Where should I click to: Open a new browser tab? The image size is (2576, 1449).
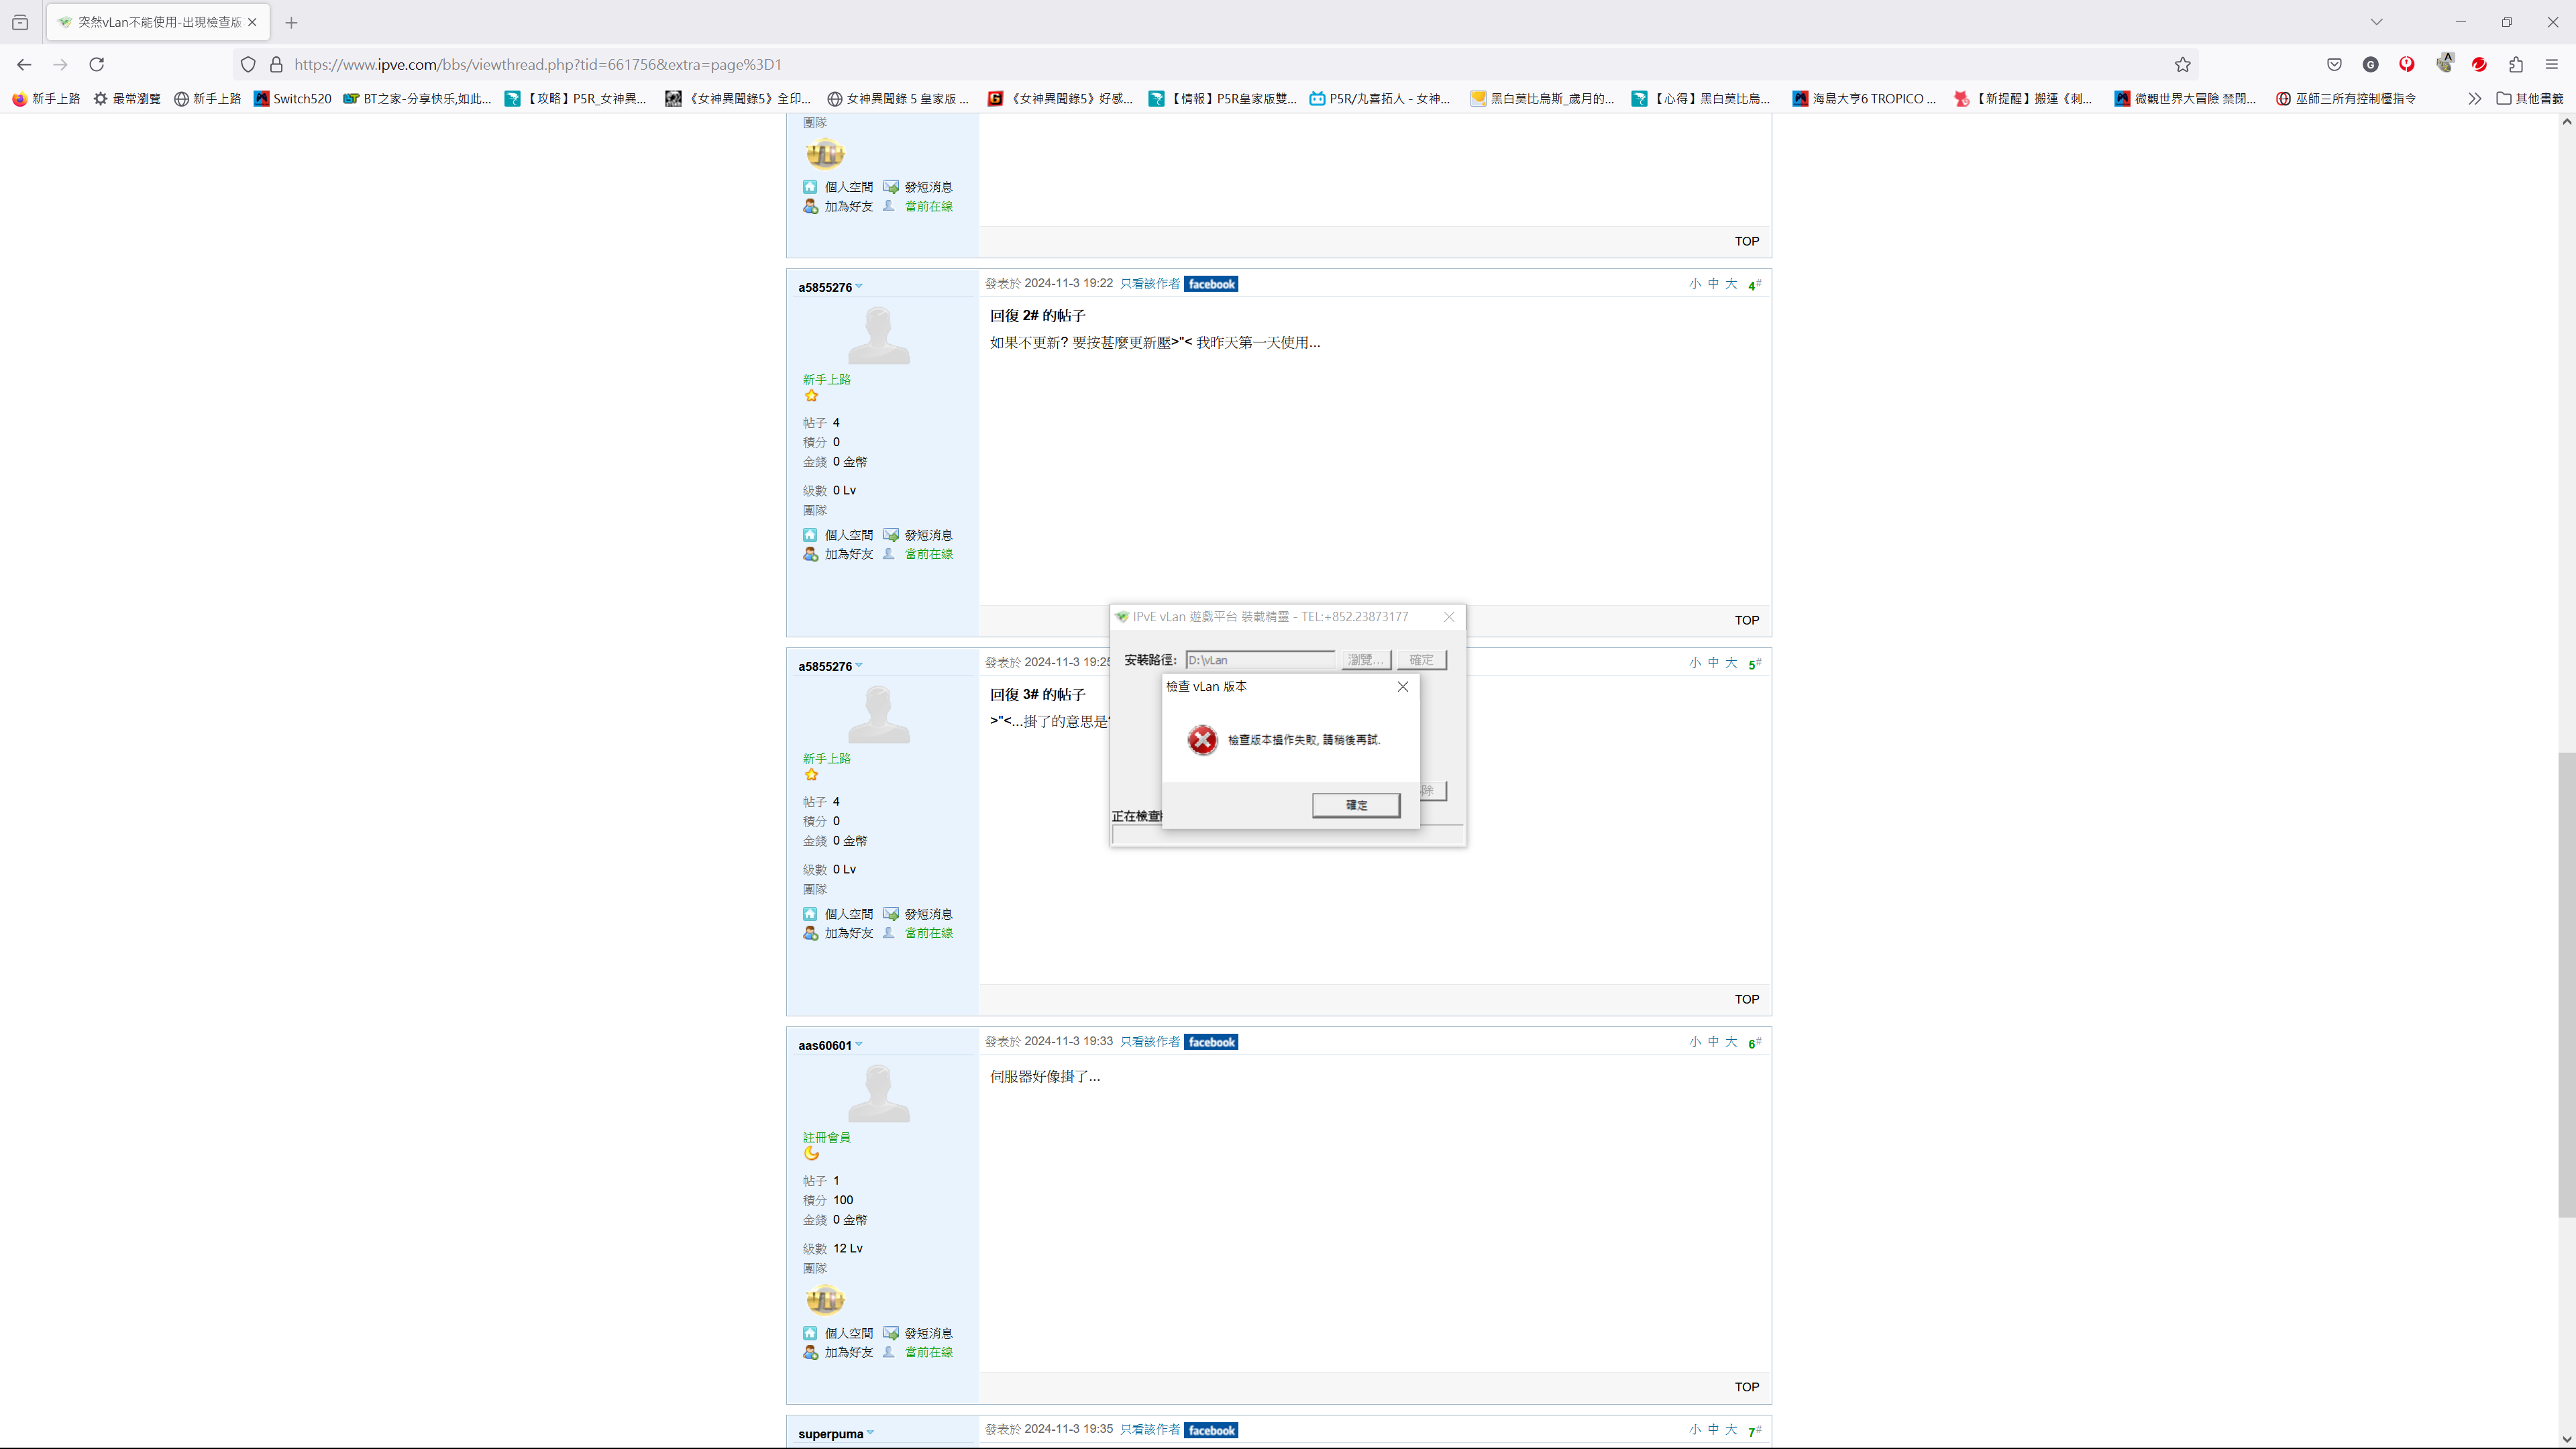(291, 22)
